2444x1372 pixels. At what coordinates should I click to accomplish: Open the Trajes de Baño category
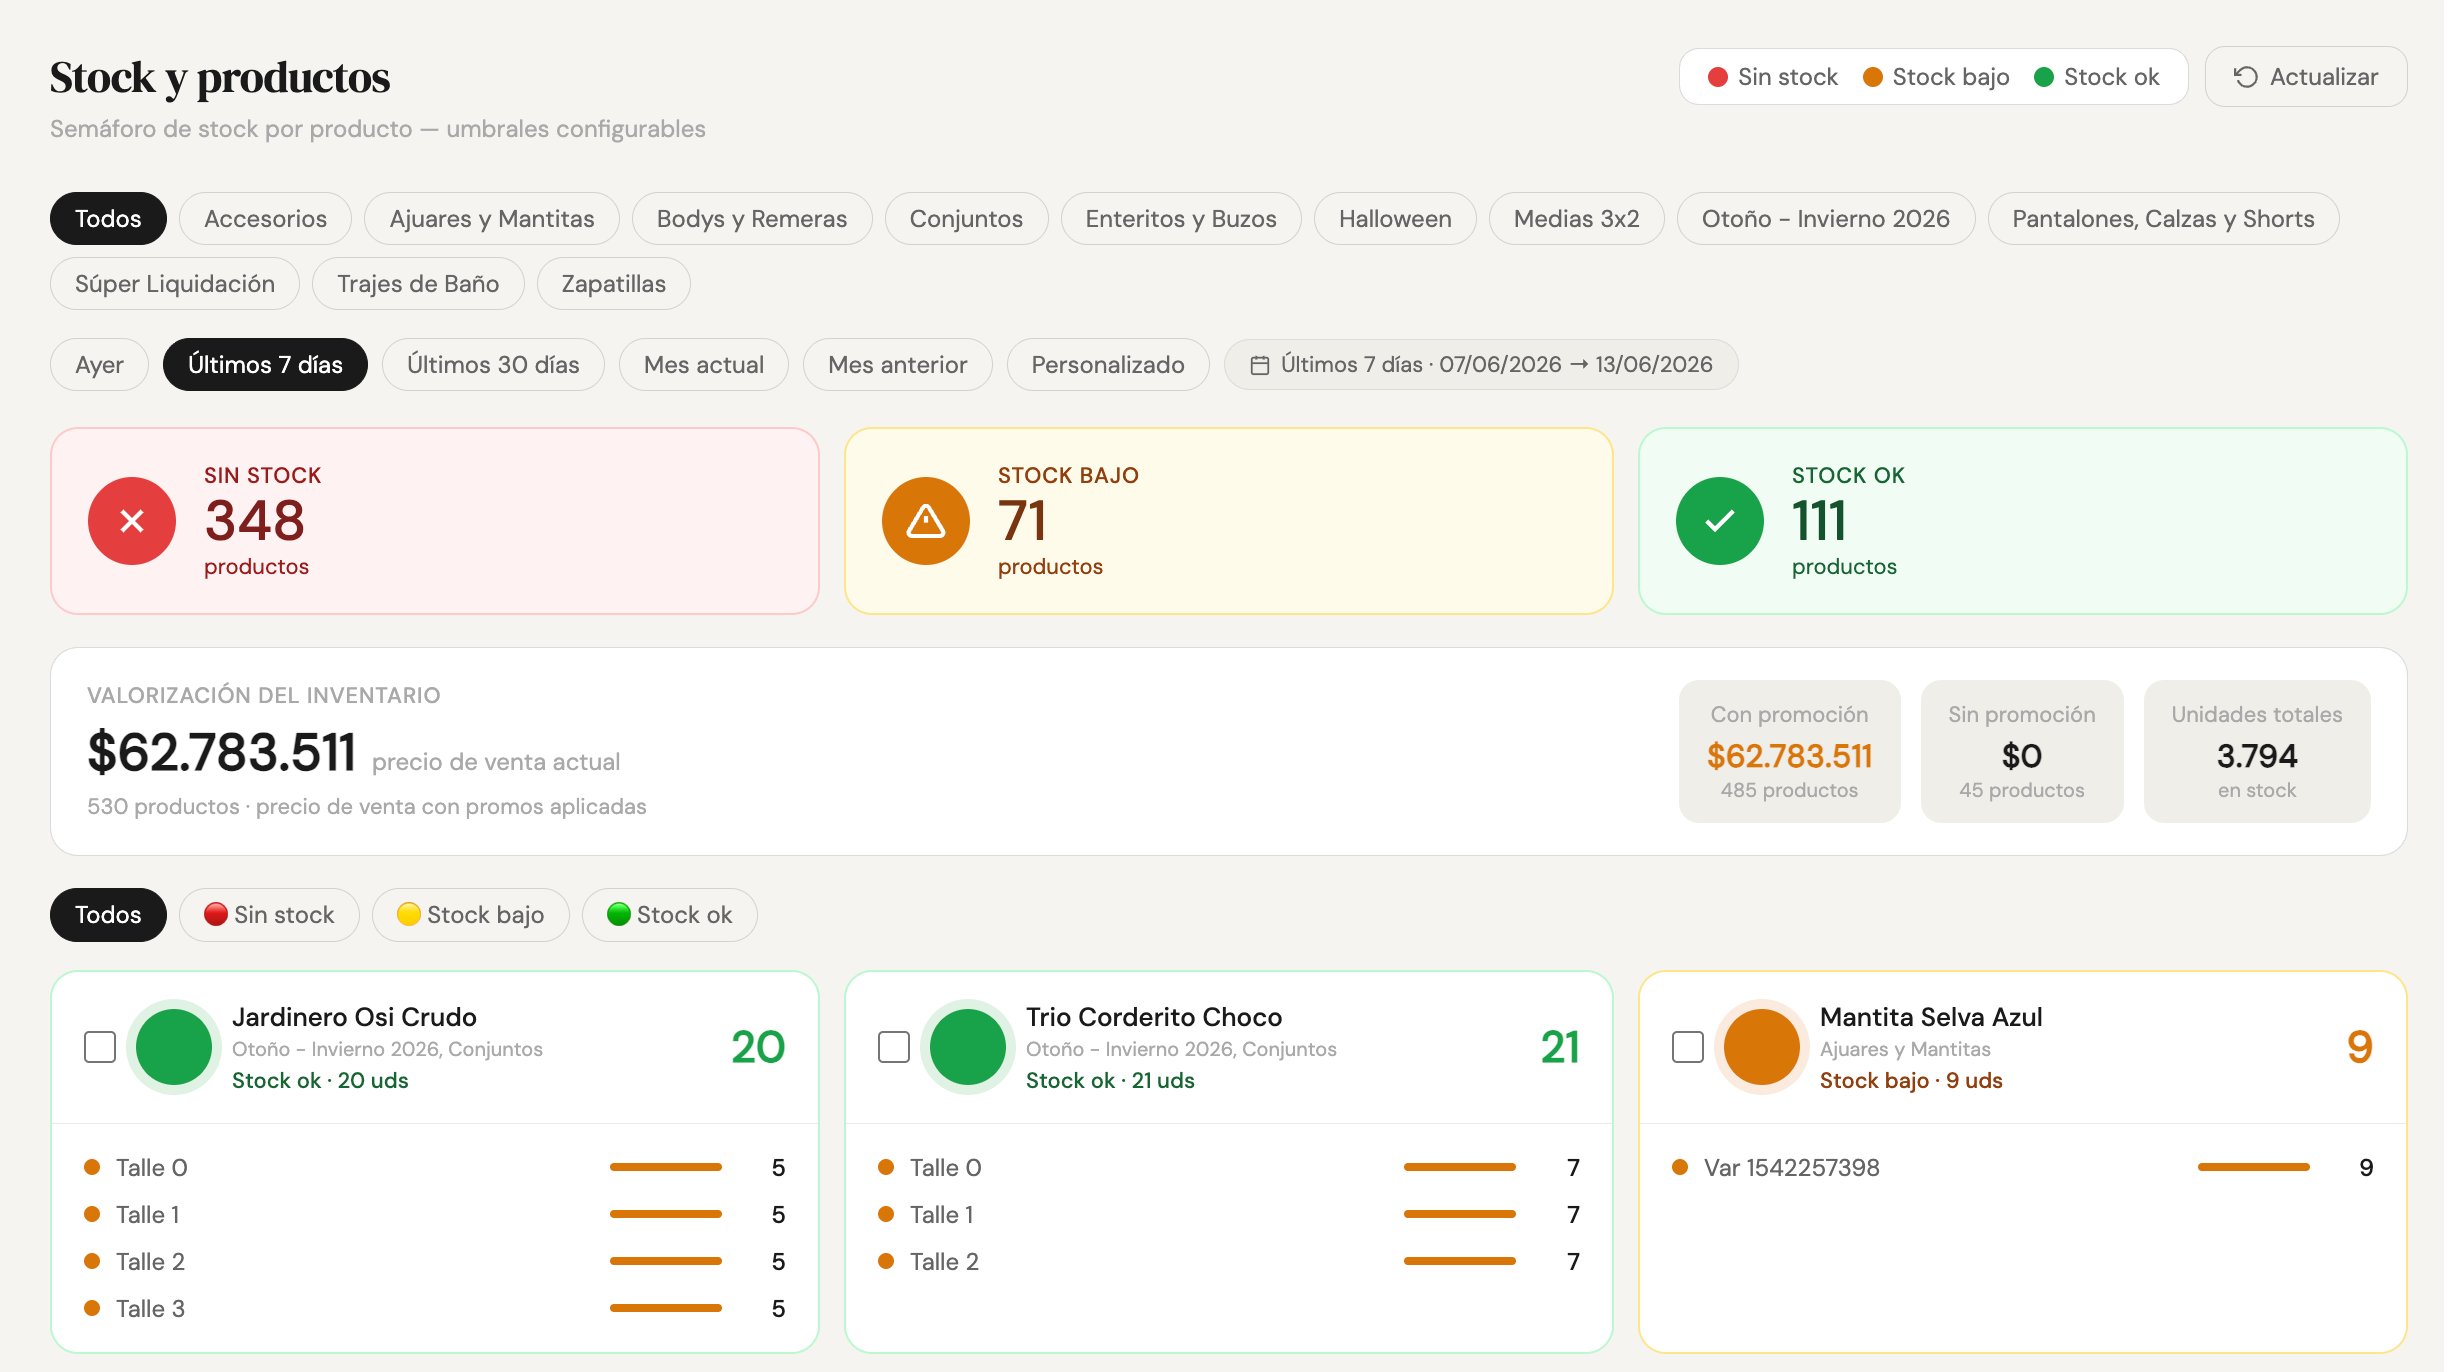tap(418, 284)
